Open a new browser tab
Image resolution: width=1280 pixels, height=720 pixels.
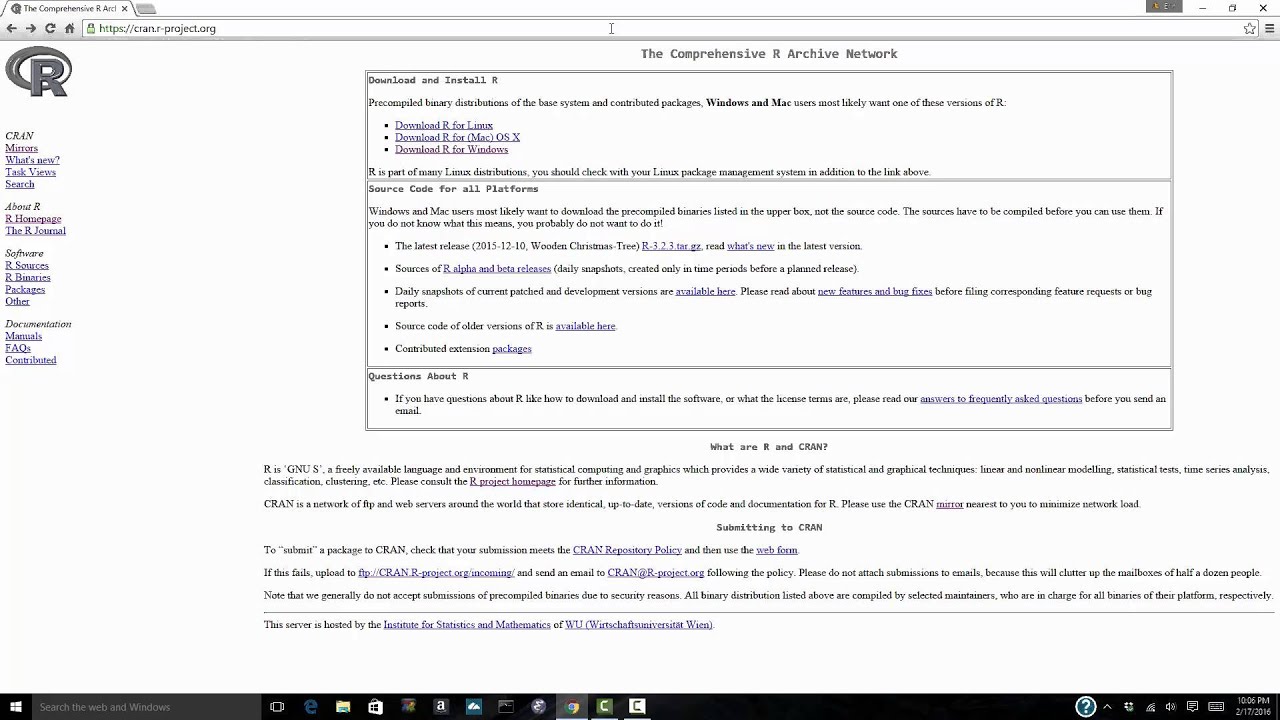point(146,9)
